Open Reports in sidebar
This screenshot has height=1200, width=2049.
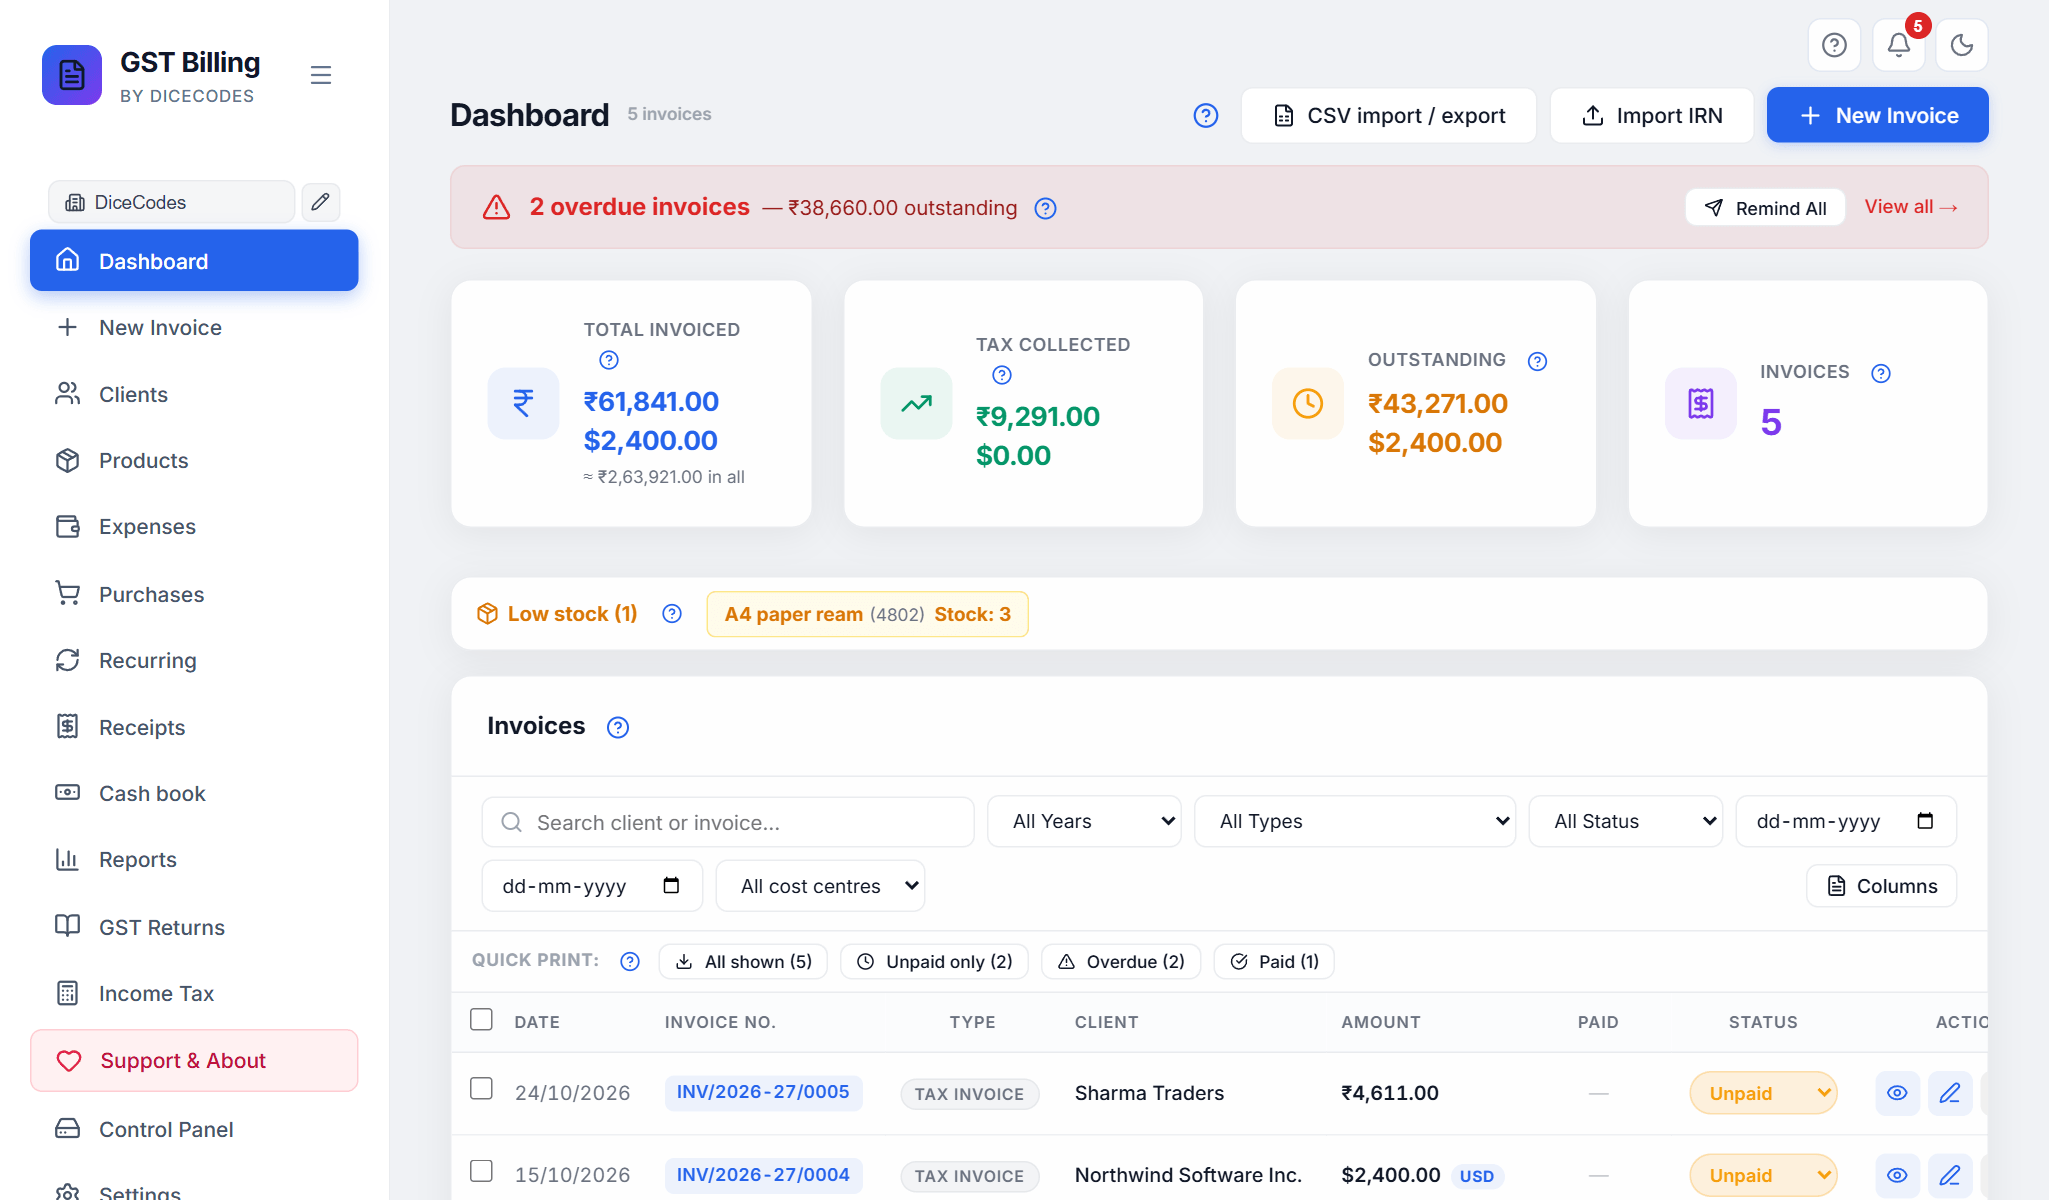pos(194,859)
